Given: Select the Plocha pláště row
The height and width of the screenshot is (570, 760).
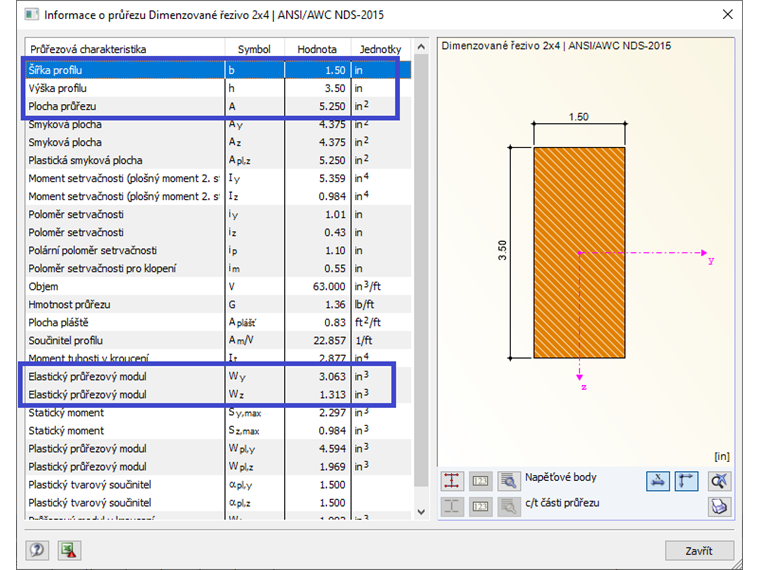Looking at the screenshot, I should coord(218,322).
